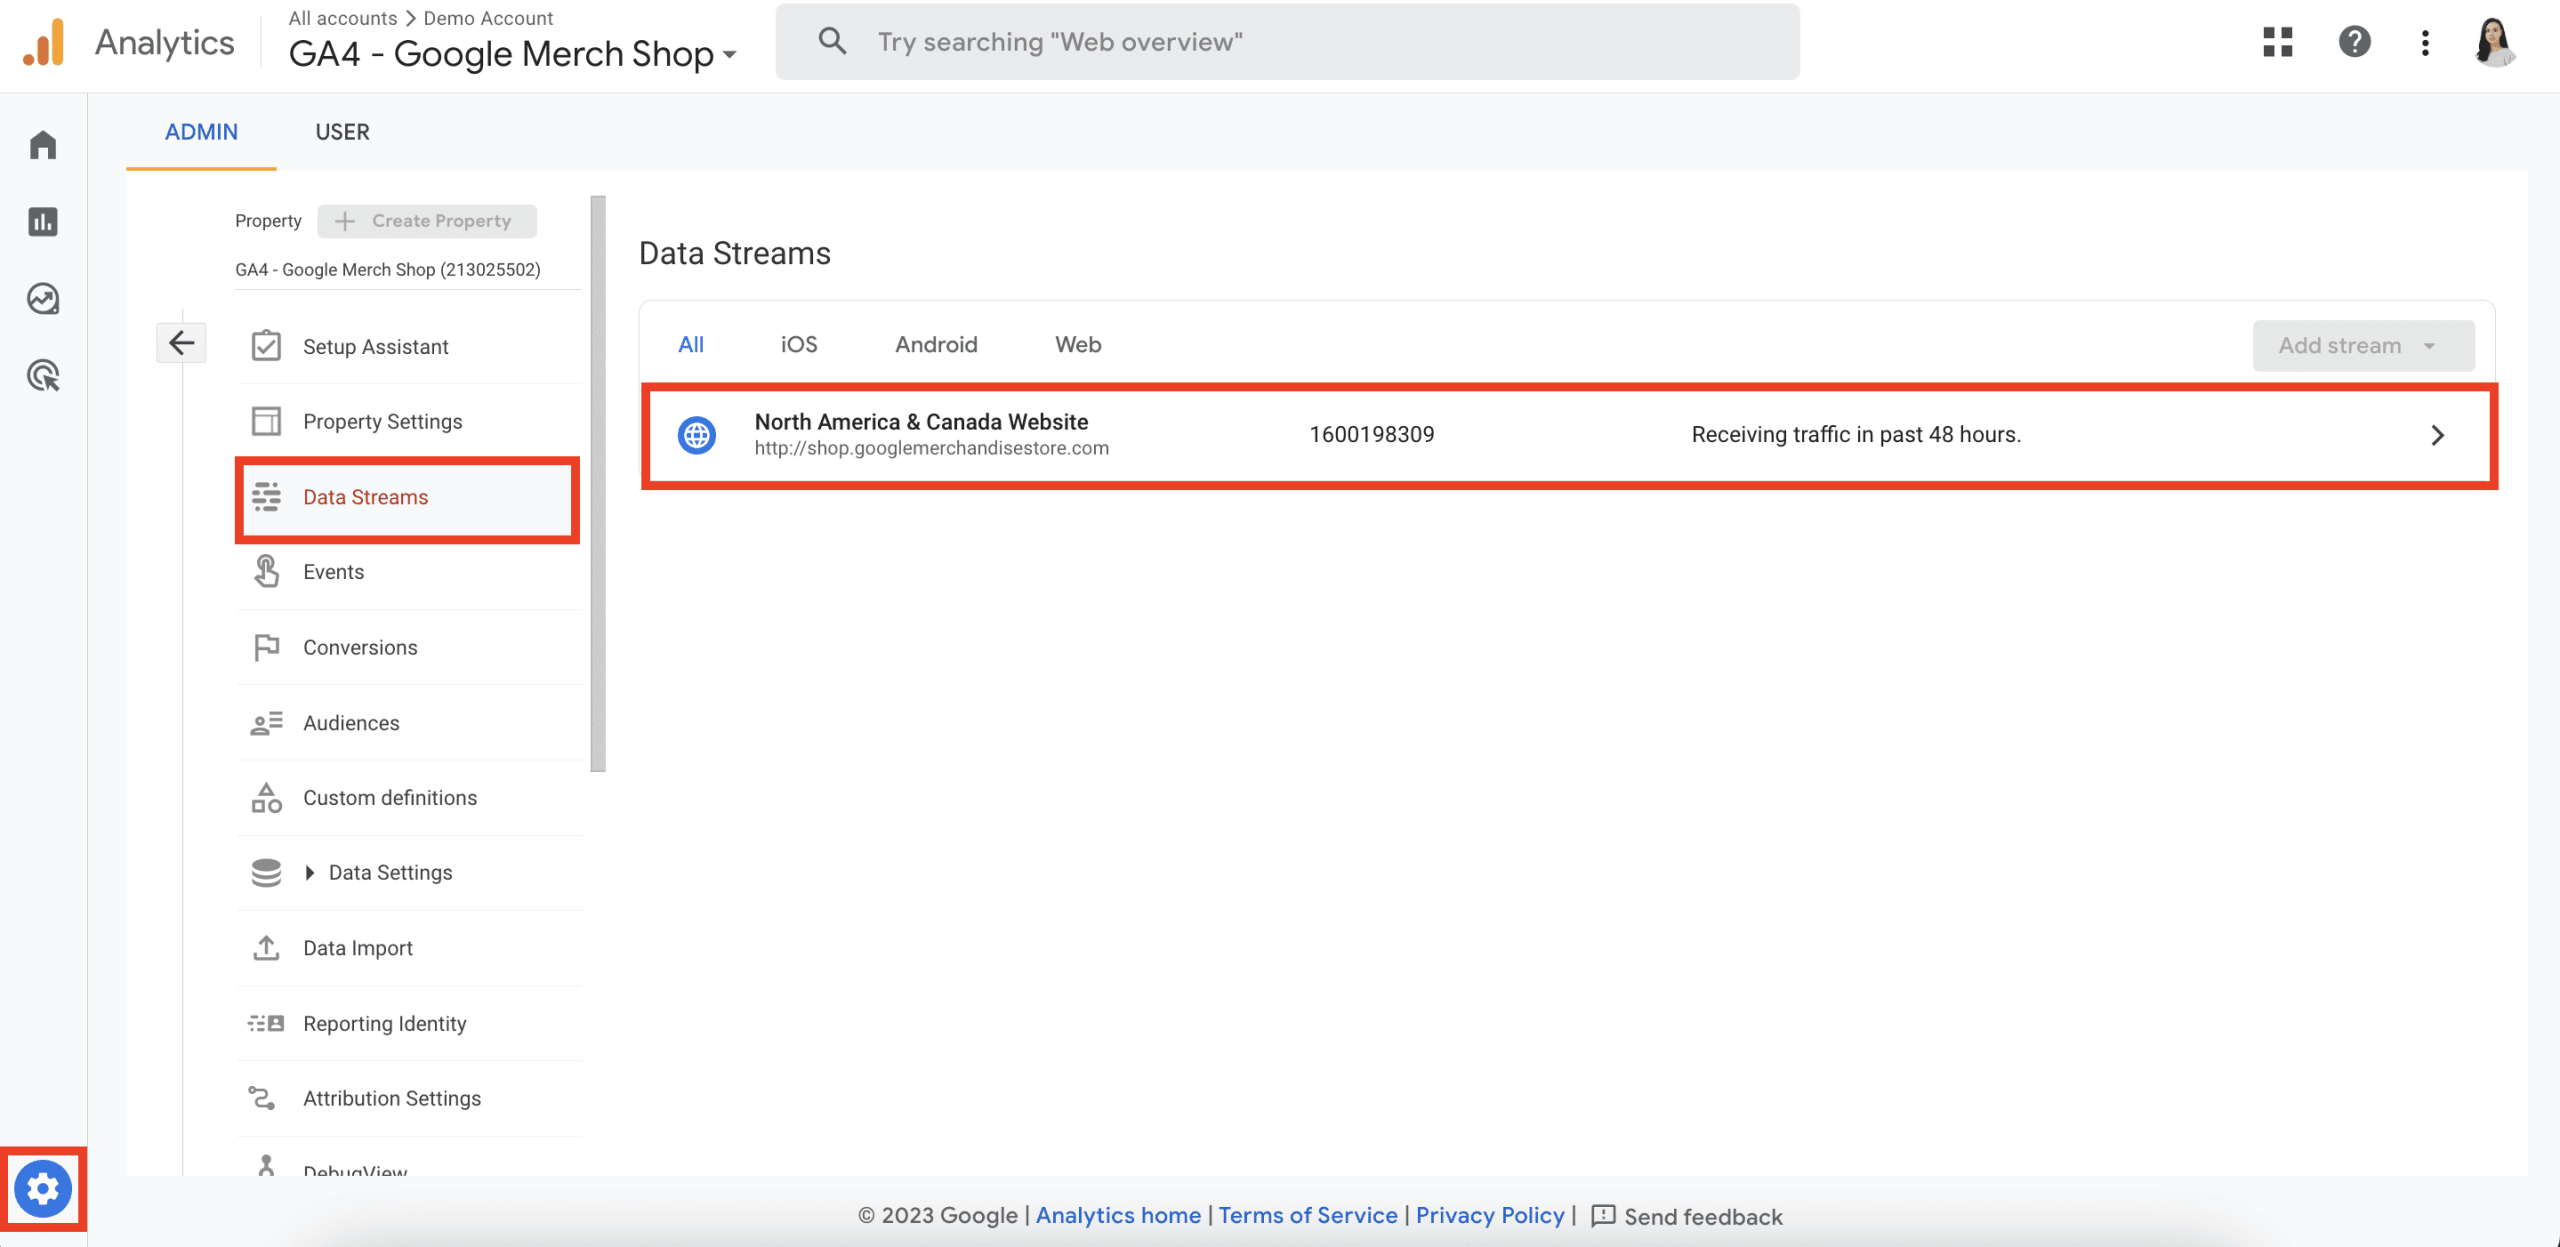This screenshot has height=1247, width=2560.
Task: Switch to the USER tab
Action: coord(342,132)
